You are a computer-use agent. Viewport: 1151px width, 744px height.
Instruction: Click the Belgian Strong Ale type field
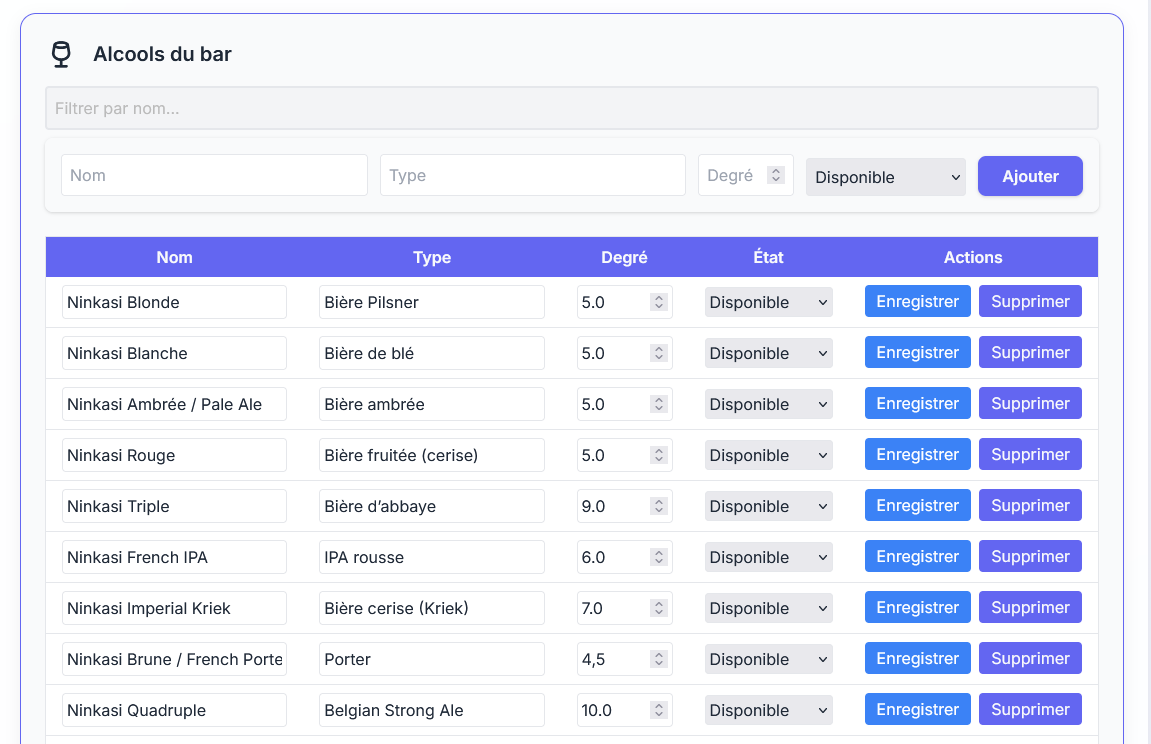pyautogui.click(x=431, y=710)
